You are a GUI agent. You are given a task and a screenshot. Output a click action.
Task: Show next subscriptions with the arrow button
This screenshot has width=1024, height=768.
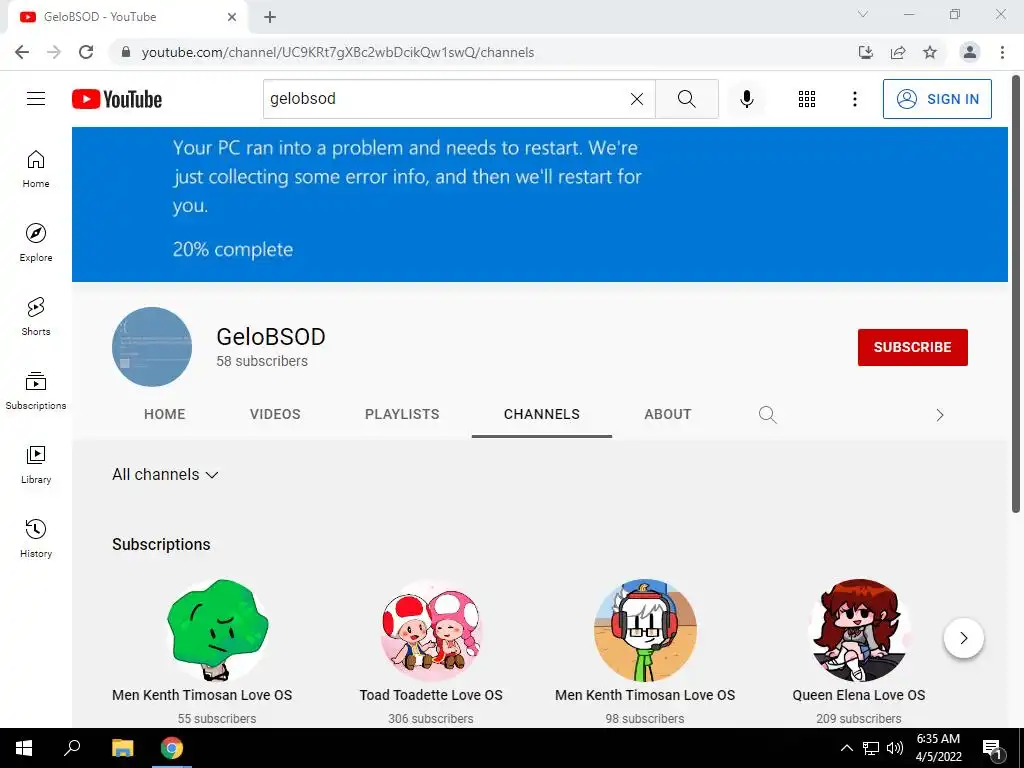[x=963, y=638]
